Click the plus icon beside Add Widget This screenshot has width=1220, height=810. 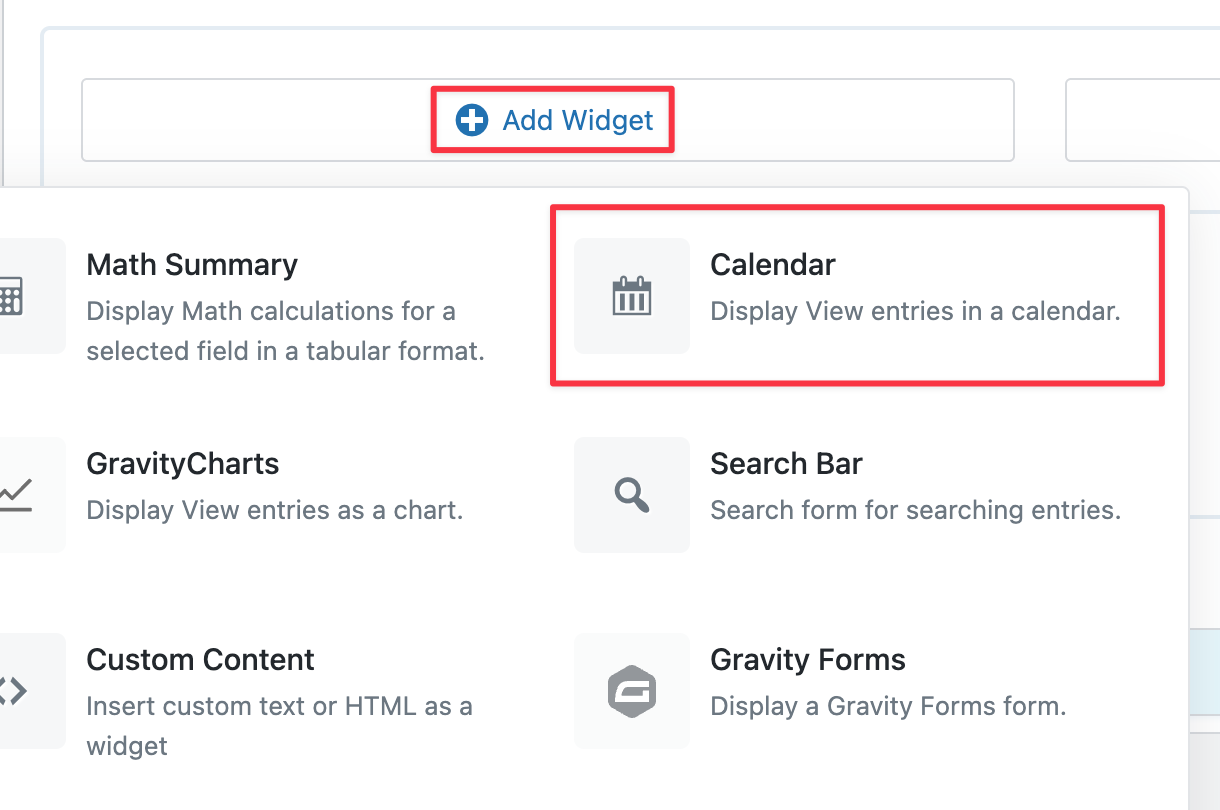[x=472, y=121]
